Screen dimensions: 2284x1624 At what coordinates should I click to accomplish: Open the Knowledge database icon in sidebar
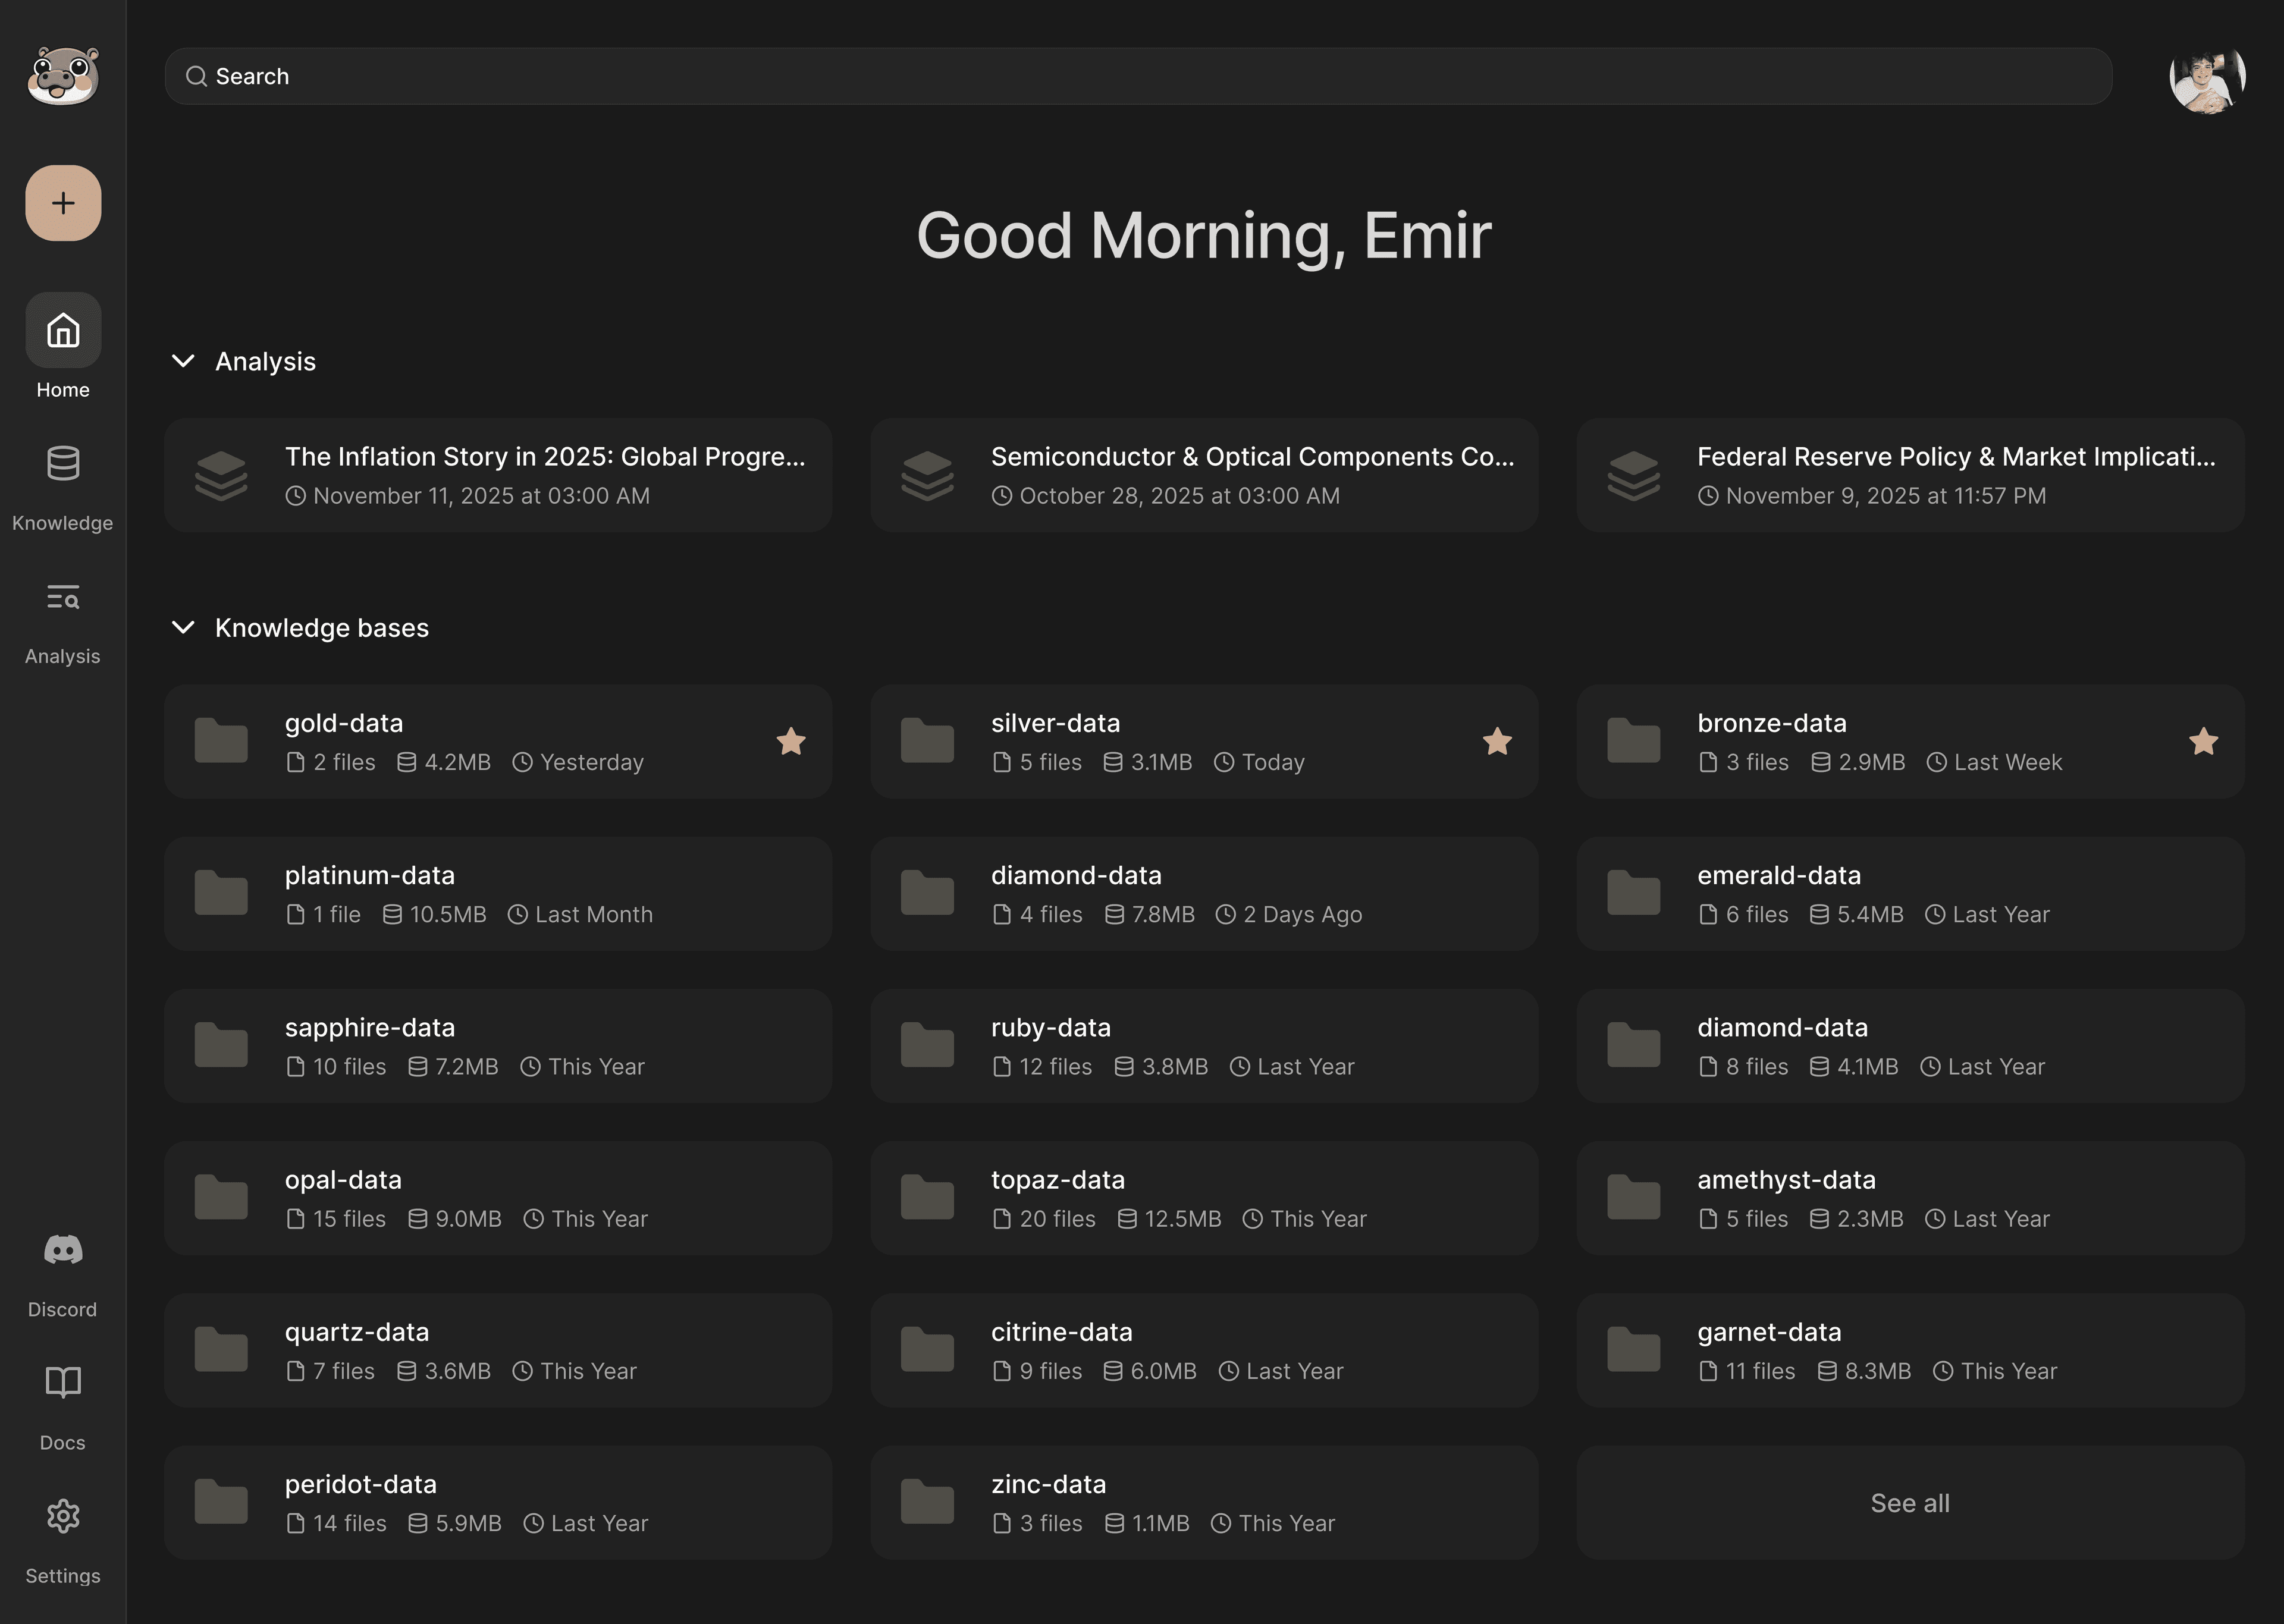[x=63, y=463]
